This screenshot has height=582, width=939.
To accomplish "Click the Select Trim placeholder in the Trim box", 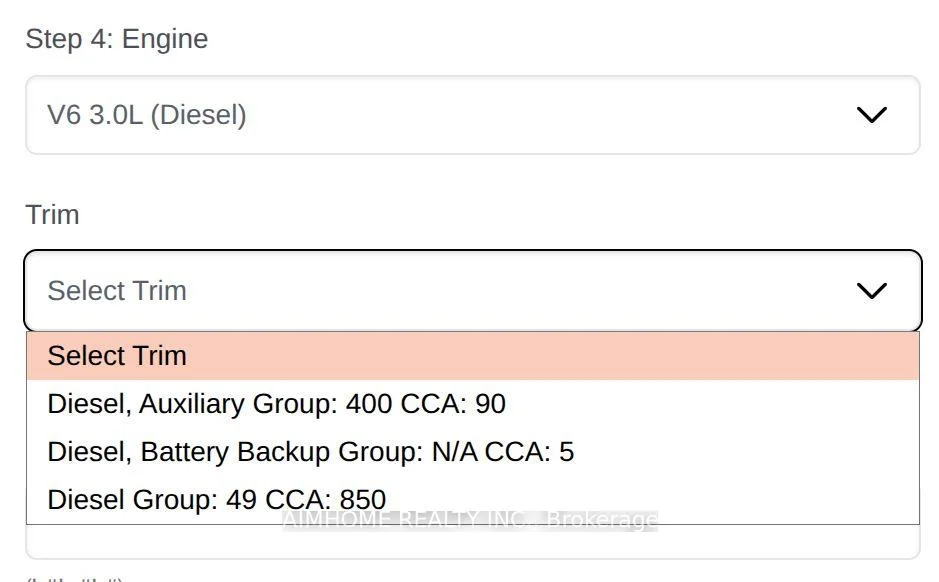I will (x=117, y=291).
